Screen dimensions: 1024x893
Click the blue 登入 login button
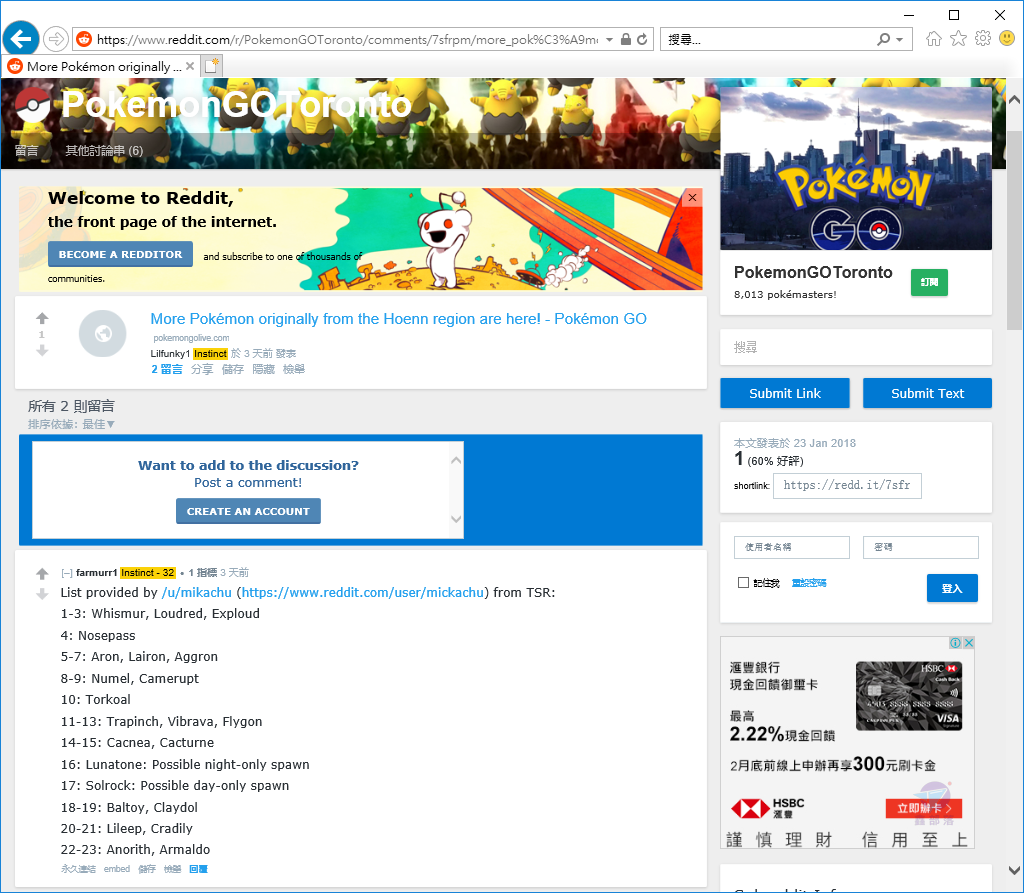952,588
